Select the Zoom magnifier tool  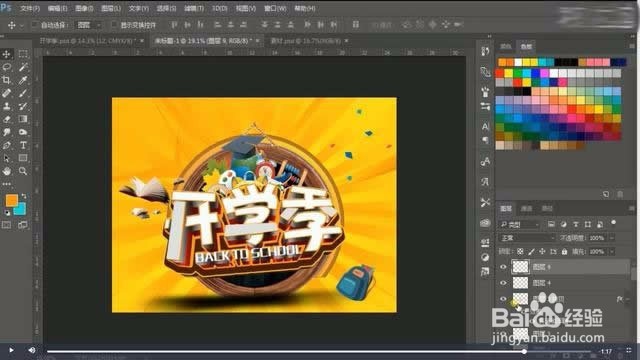click(23, 171)
